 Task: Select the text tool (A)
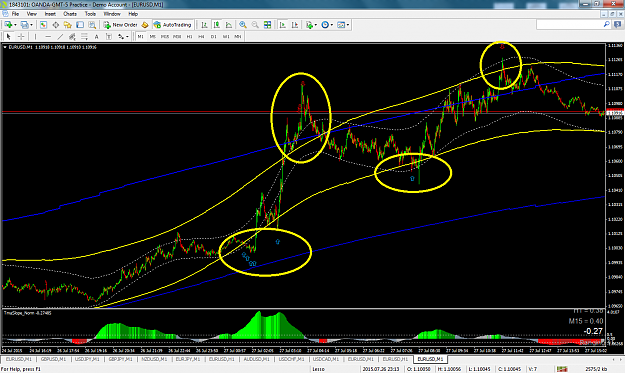[x=96, y=37]
